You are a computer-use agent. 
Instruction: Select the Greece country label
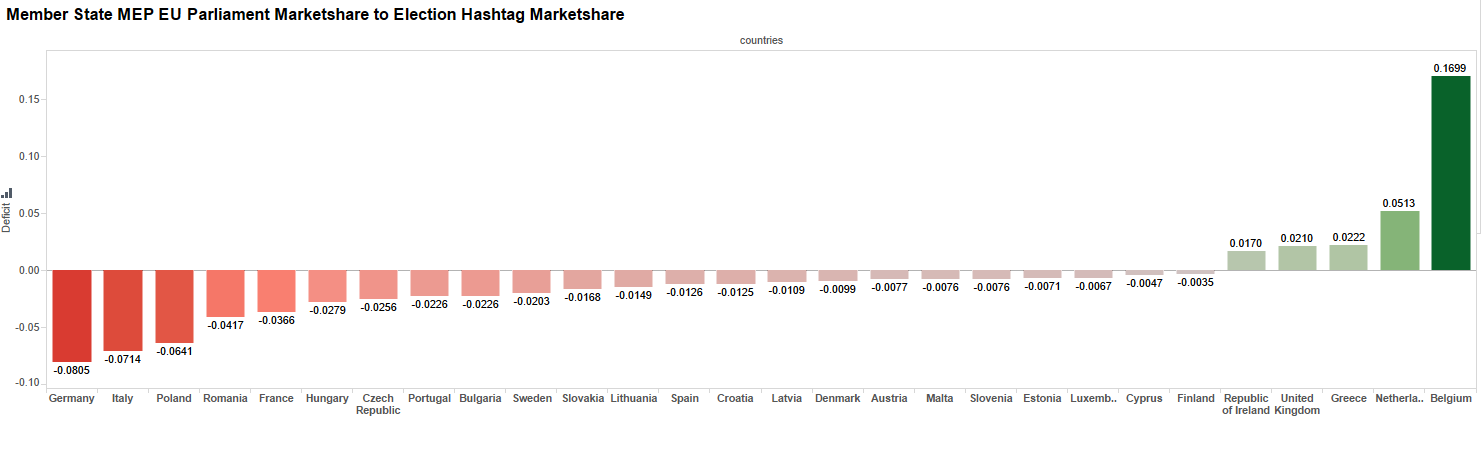[1348, 399]
